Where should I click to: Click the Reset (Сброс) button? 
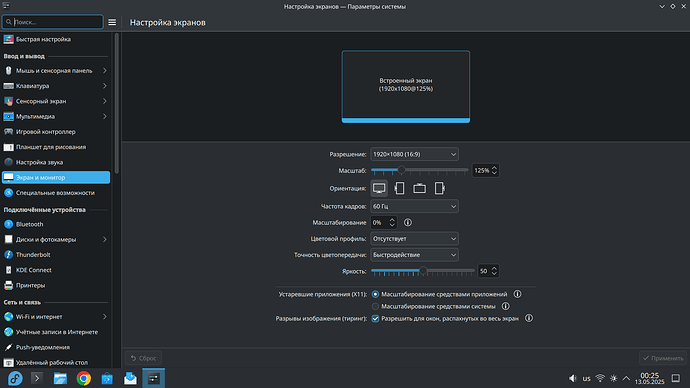click(x=143, y=358)
